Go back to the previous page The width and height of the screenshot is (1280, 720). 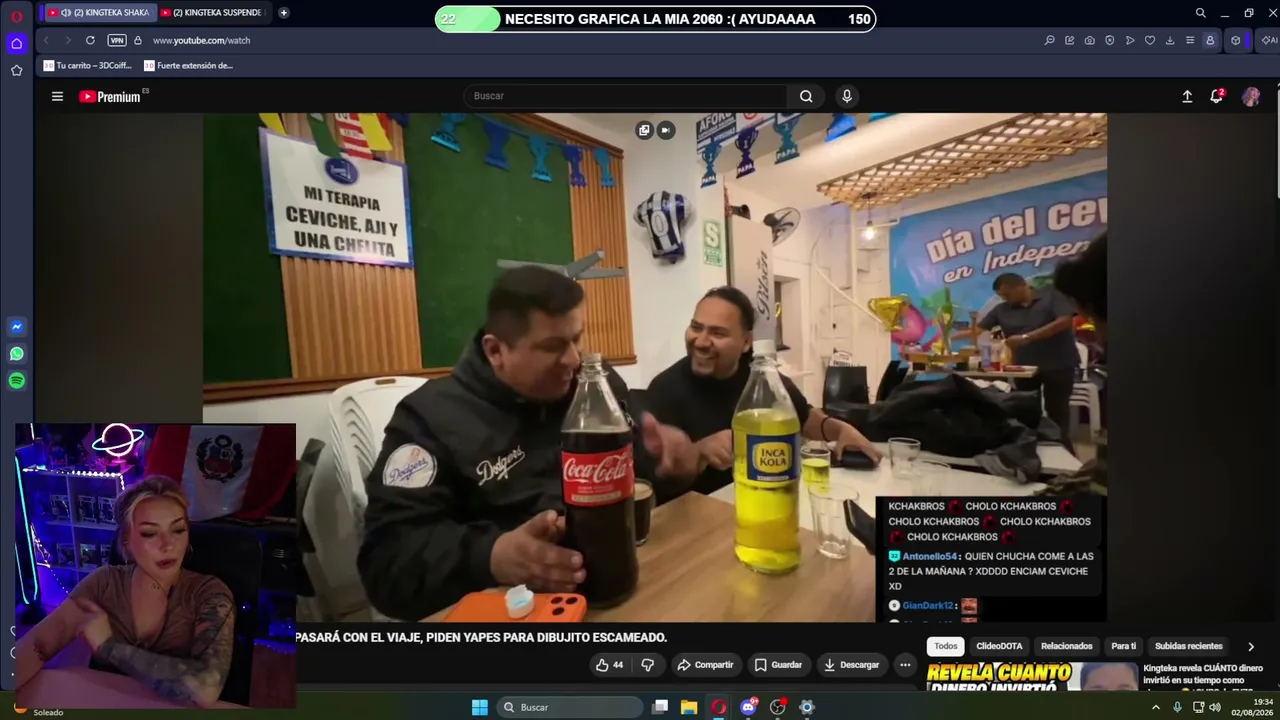coord(46,40)
